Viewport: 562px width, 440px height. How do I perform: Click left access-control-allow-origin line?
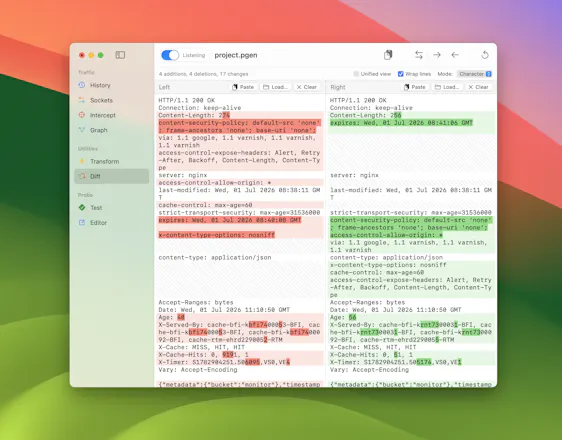tap(215, 183)
